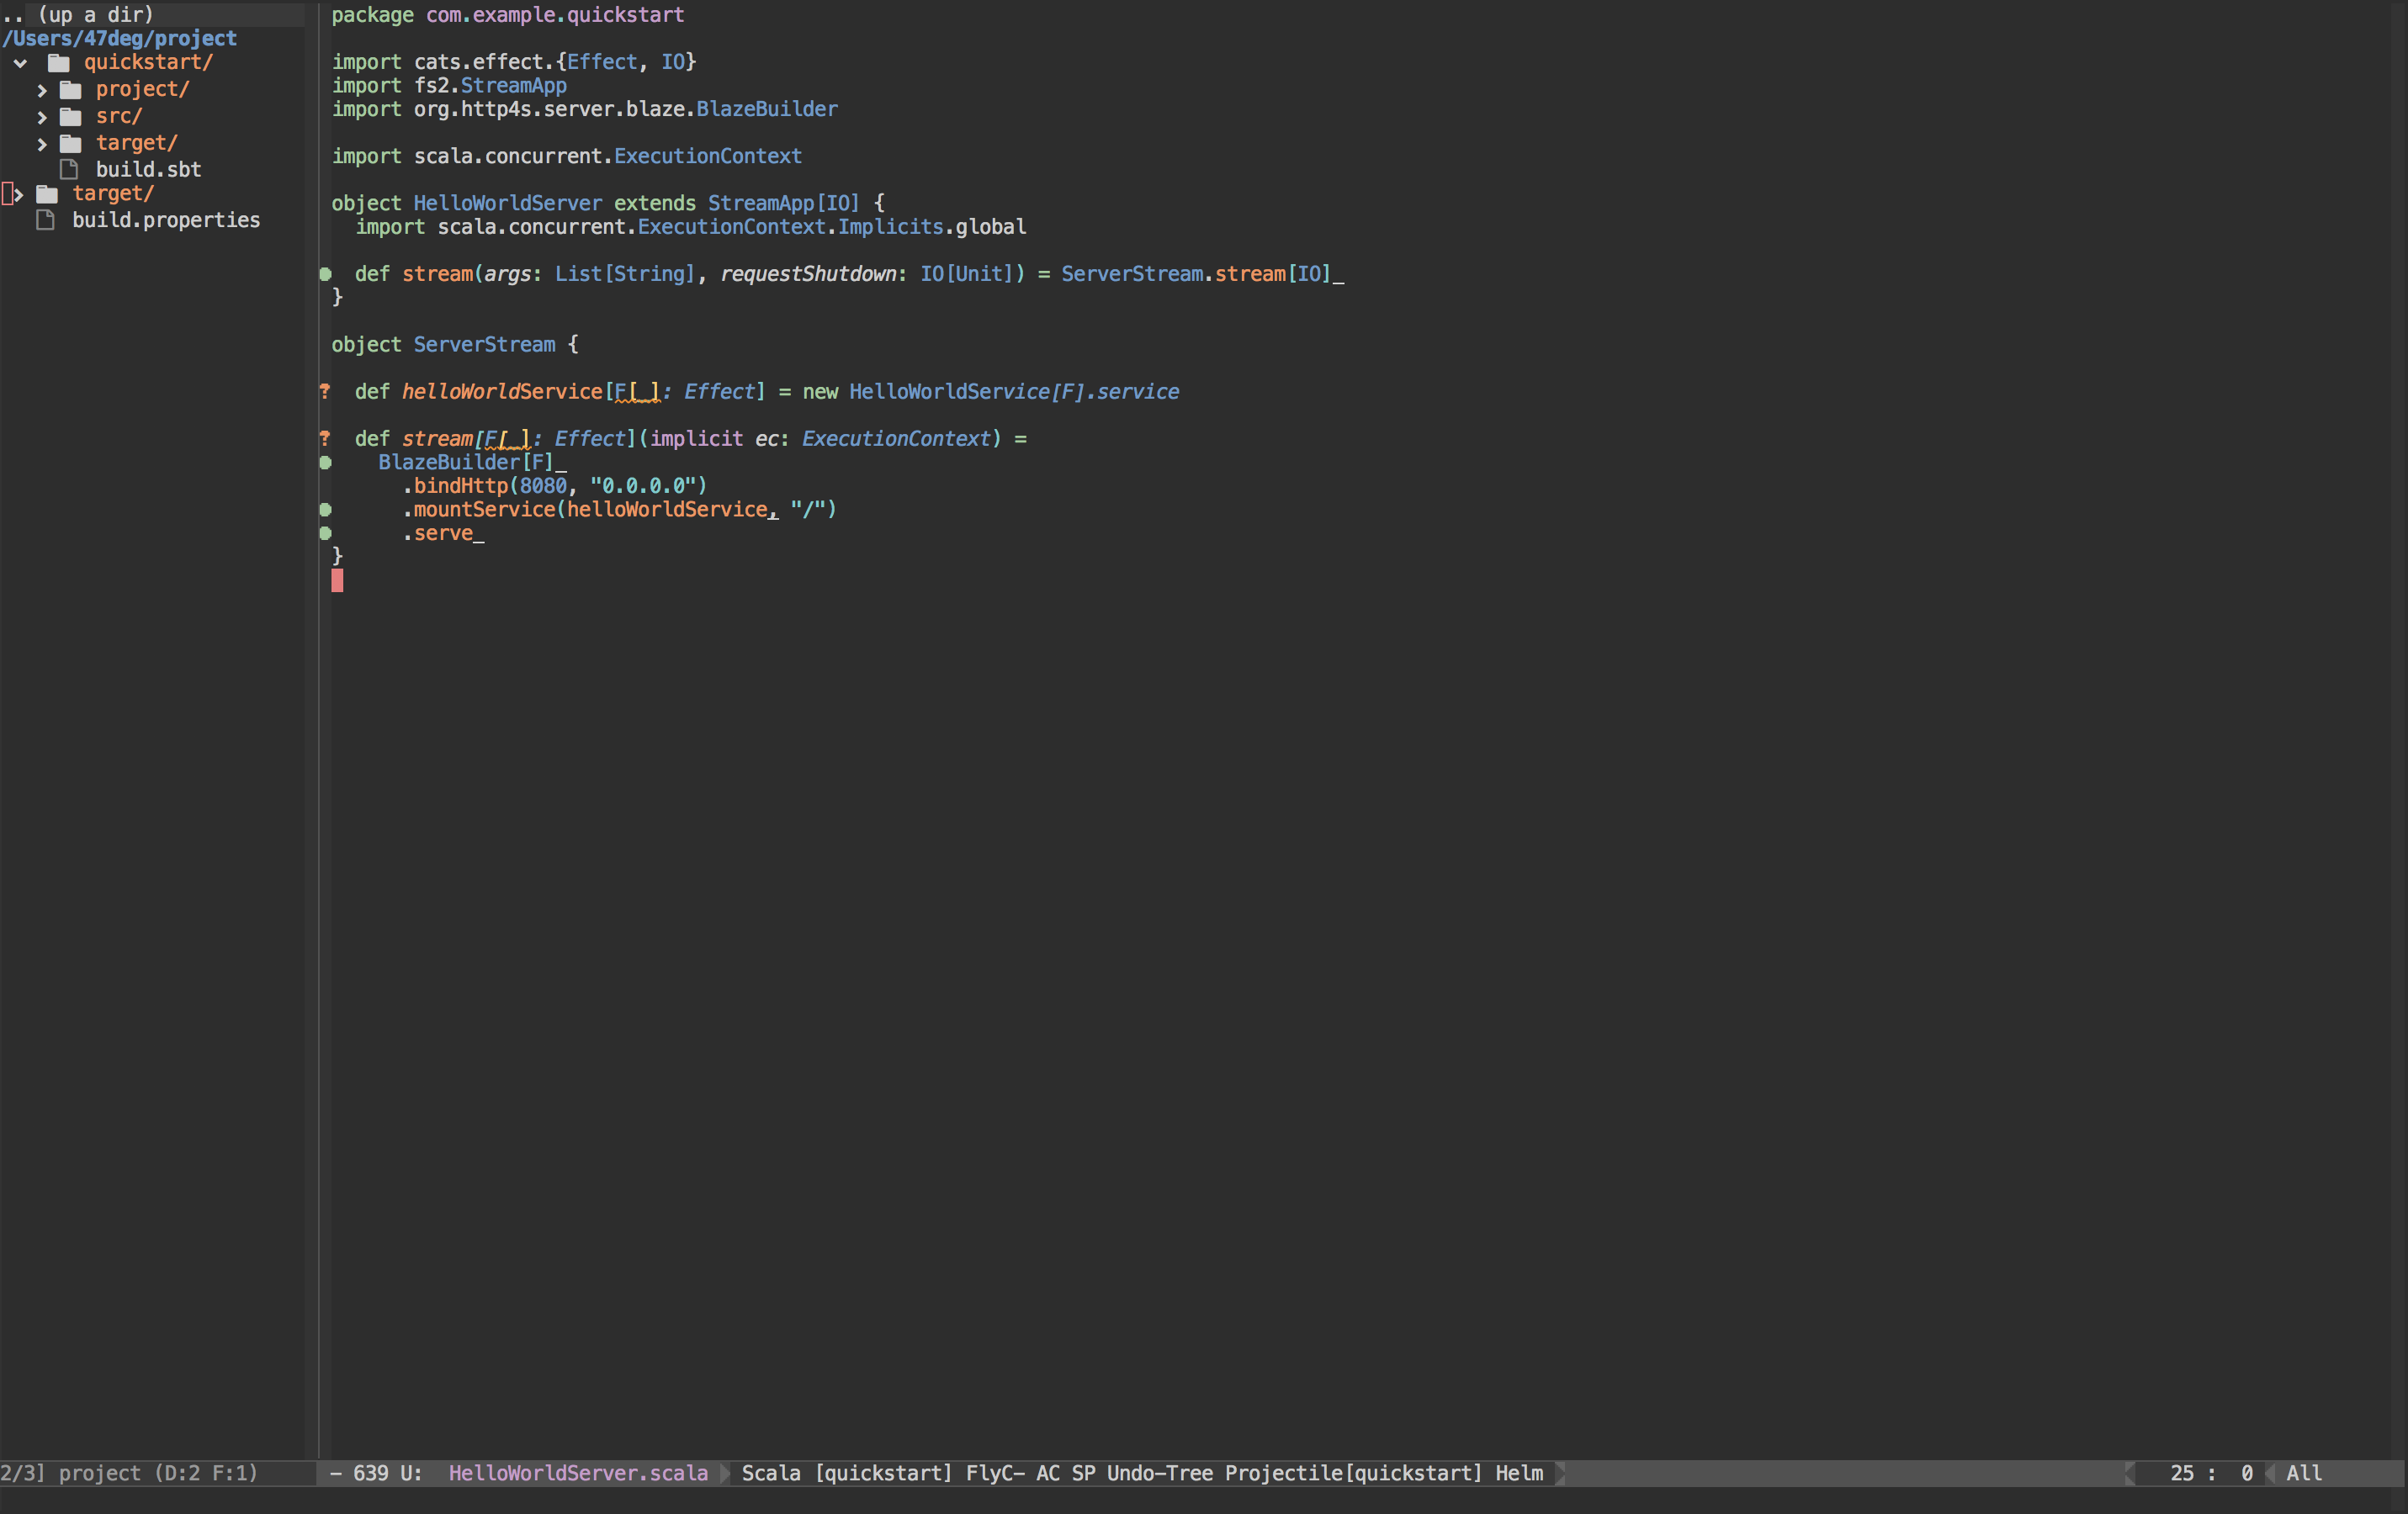2408x1514 pixels.
Task: Click the green marker beside .mountService line
Action: (325, 510)
